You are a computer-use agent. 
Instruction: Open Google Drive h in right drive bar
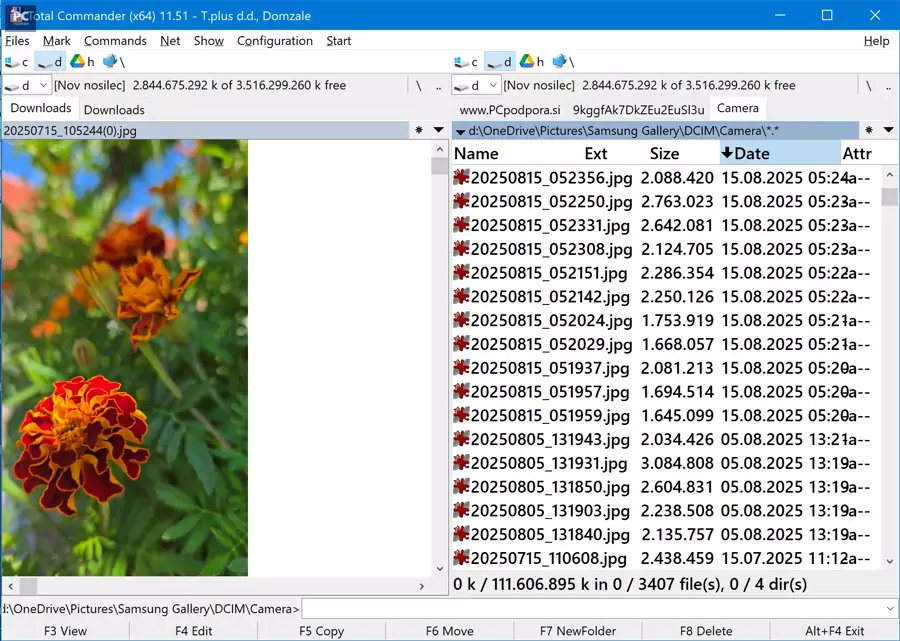click(x=532, y=62)
